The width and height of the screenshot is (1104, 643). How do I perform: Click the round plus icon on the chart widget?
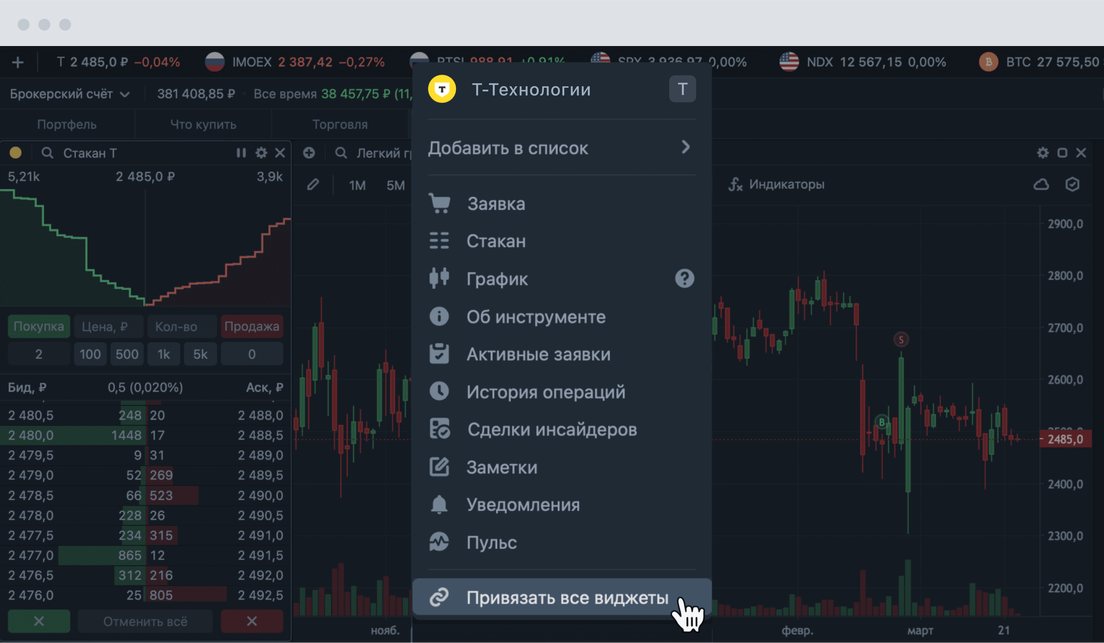pos(309,153)
